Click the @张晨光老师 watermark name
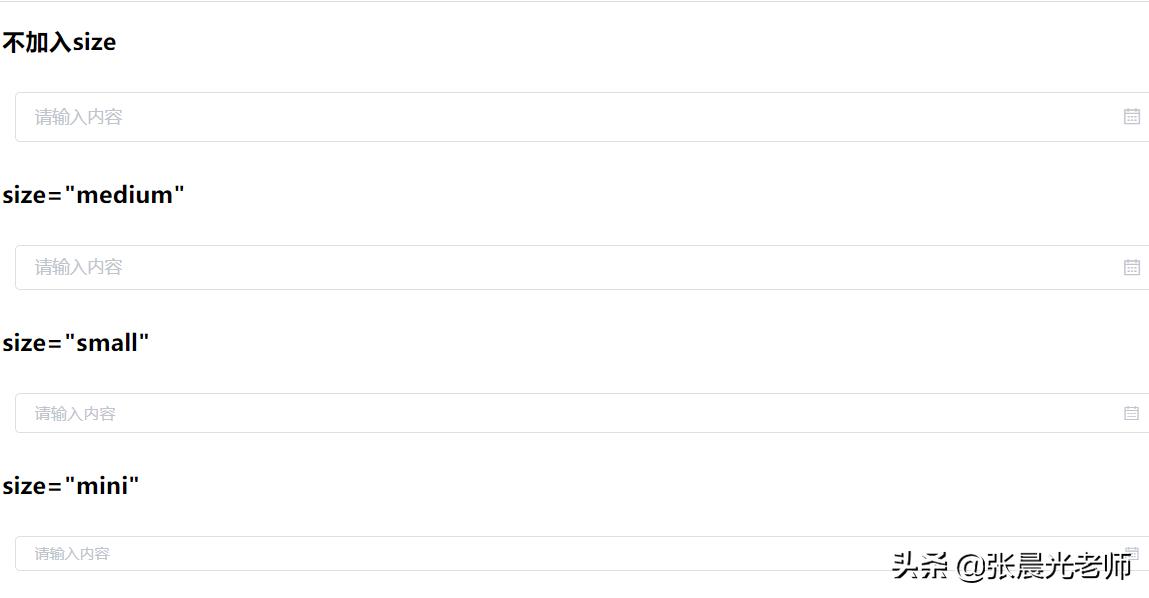This screenshot has width=1149, height=598. coord(1045,567)
